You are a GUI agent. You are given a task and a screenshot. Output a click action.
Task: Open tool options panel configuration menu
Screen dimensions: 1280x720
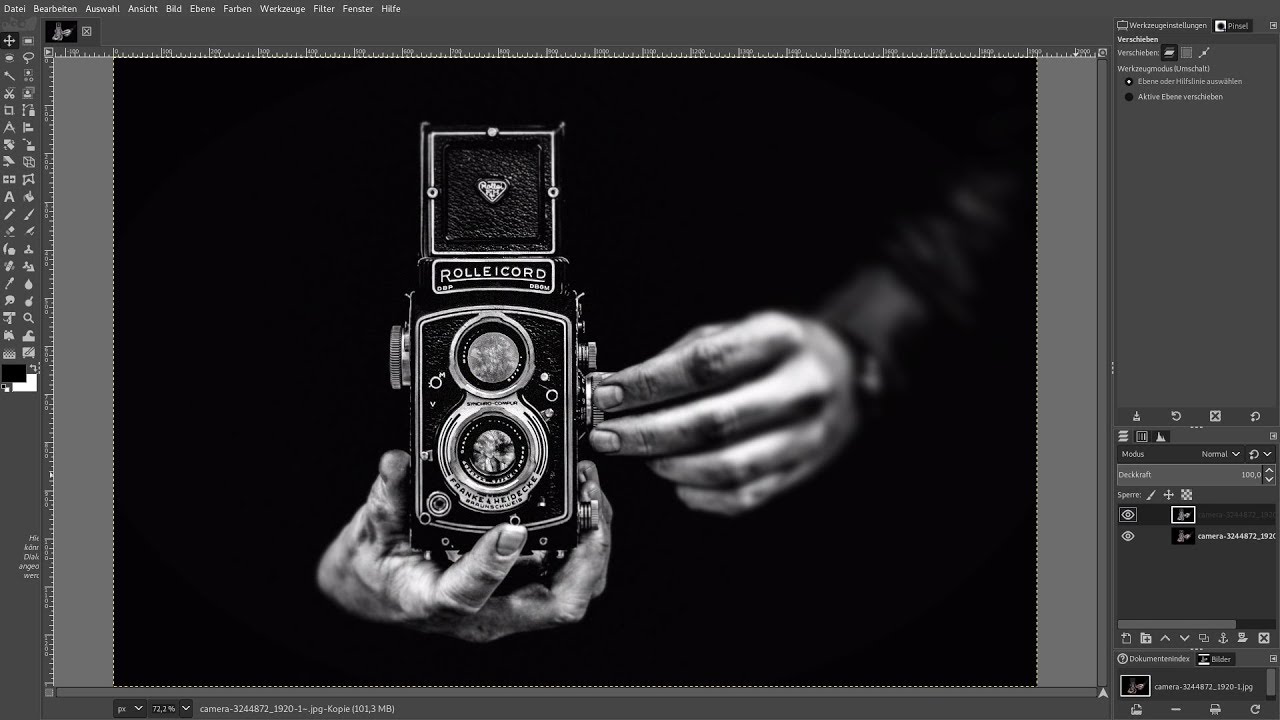(x=1273, y=25)
